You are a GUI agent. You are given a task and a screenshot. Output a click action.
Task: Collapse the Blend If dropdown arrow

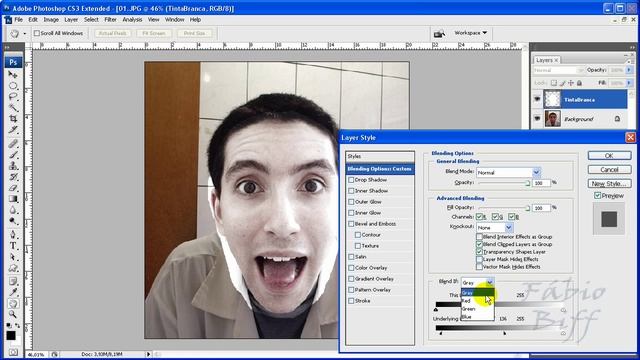pyautogui.click(x=490, y=282)
